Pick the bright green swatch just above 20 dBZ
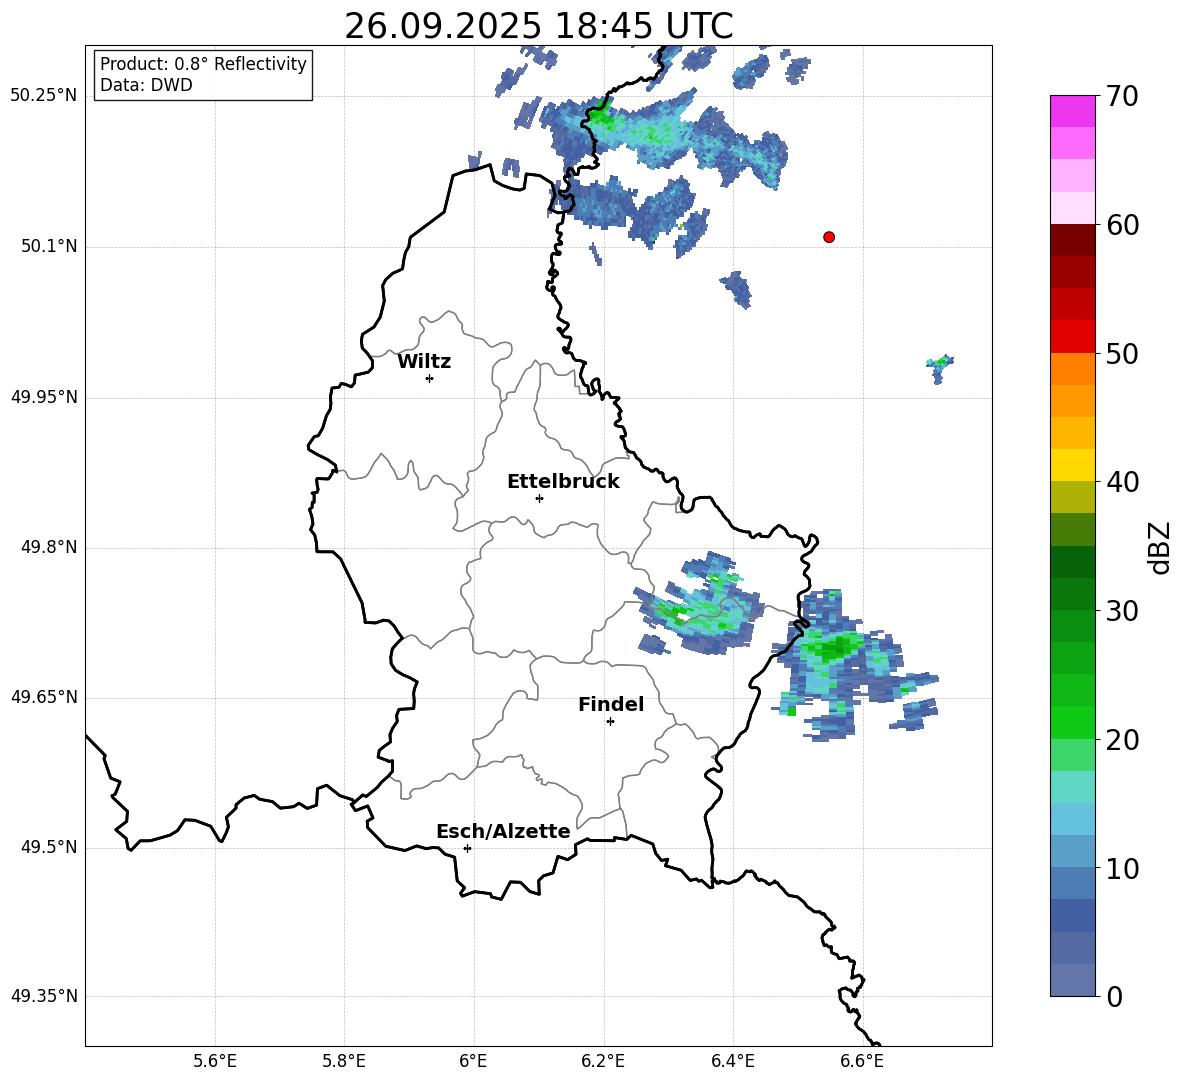Viewport: 1184px width, 1081px height. tap(1073, 722)
